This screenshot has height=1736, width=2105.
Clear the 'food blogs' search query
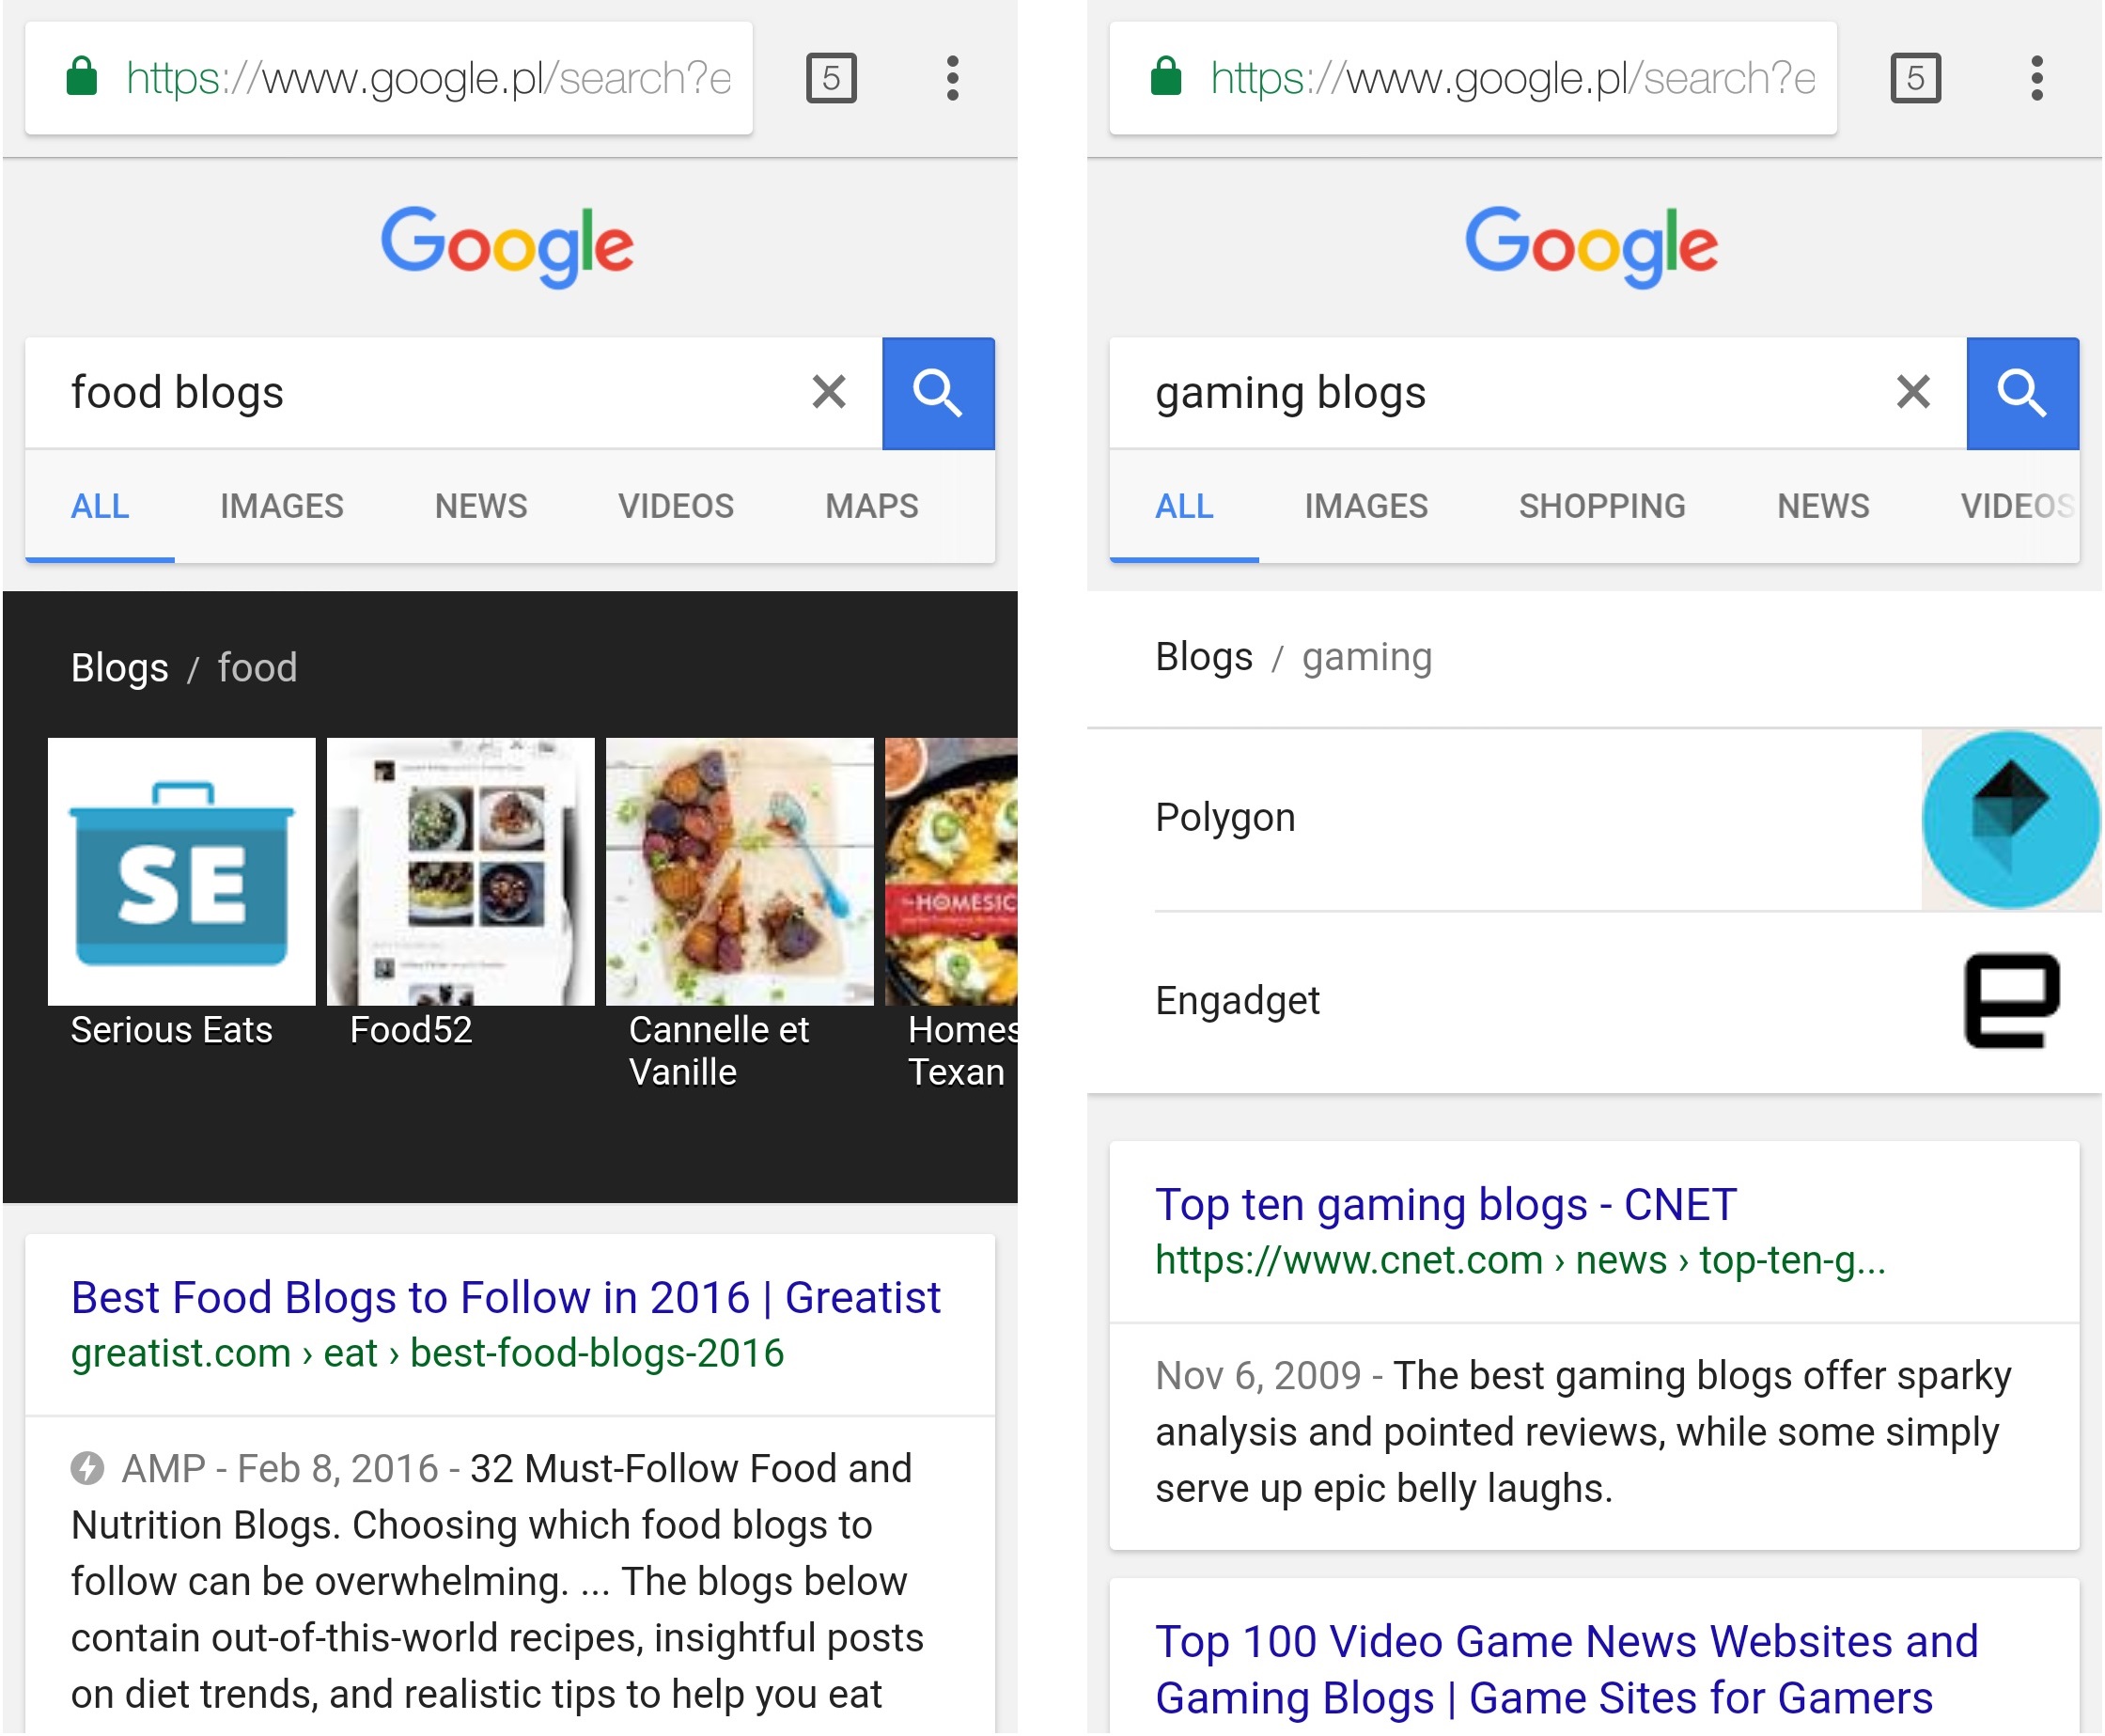tap(829, 392)
